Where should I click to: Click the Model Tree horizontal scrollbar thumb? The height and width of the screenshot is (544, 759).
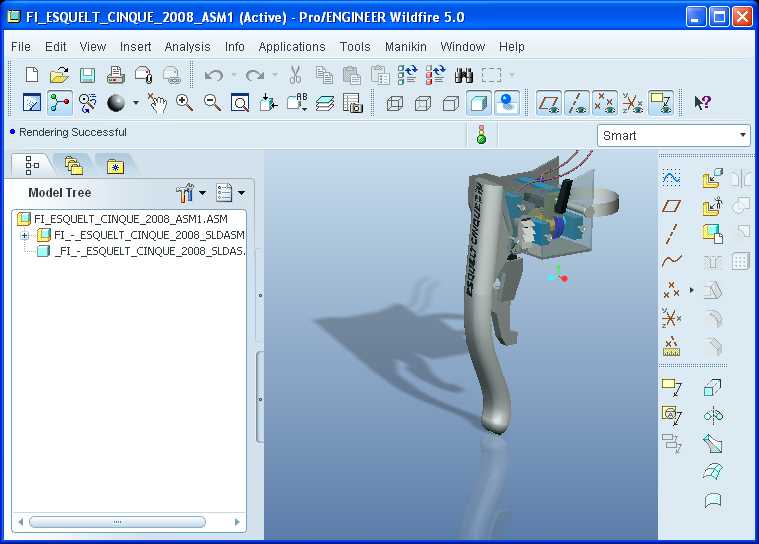click(117, 522)
